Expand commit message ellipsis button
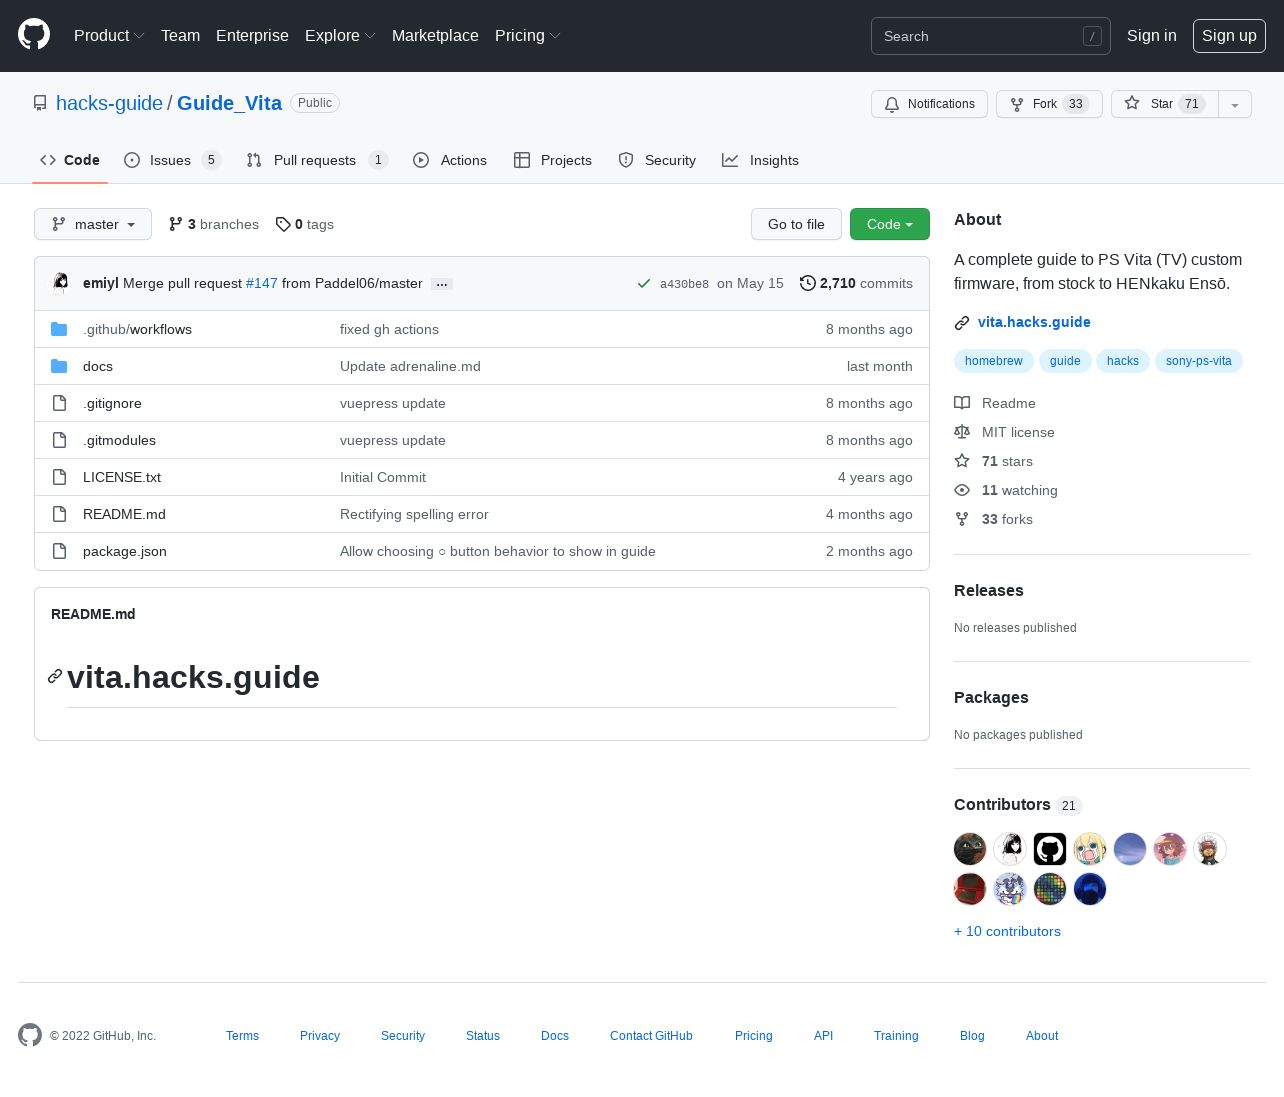Screen dimensions: 1284x1097 tap(442, 284)
